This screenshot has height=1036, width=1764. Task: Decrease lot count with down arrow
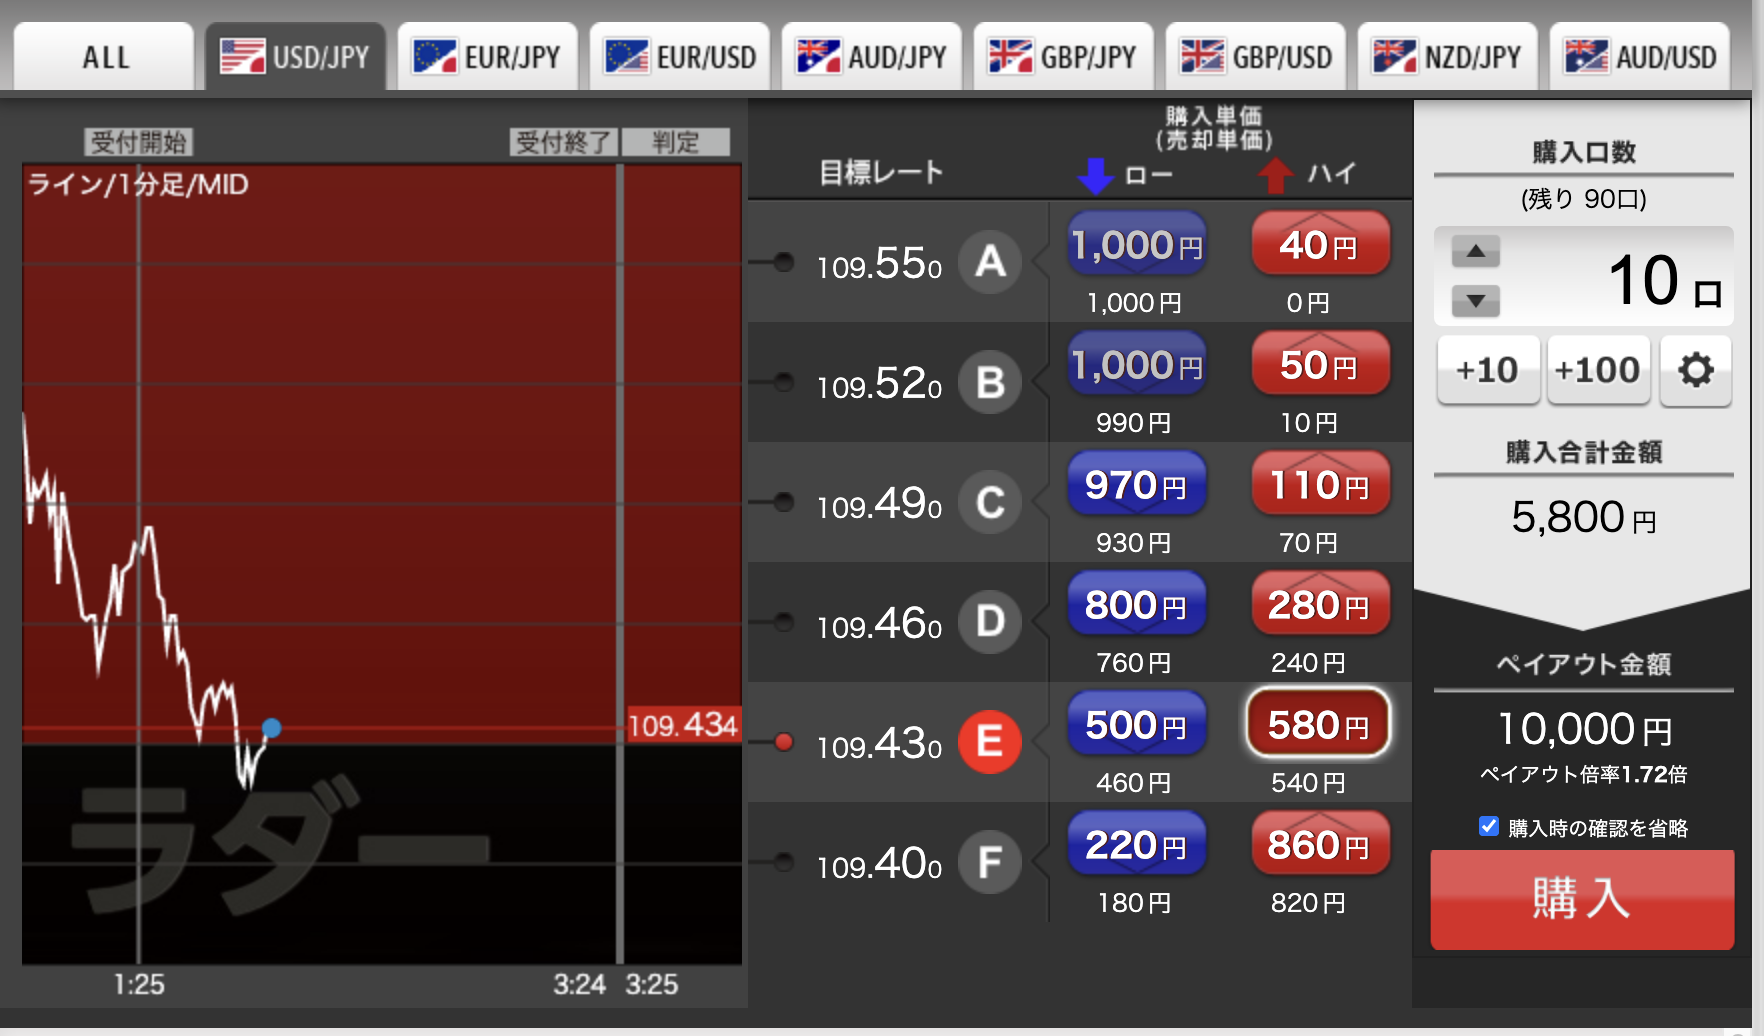click(1475, 300)
